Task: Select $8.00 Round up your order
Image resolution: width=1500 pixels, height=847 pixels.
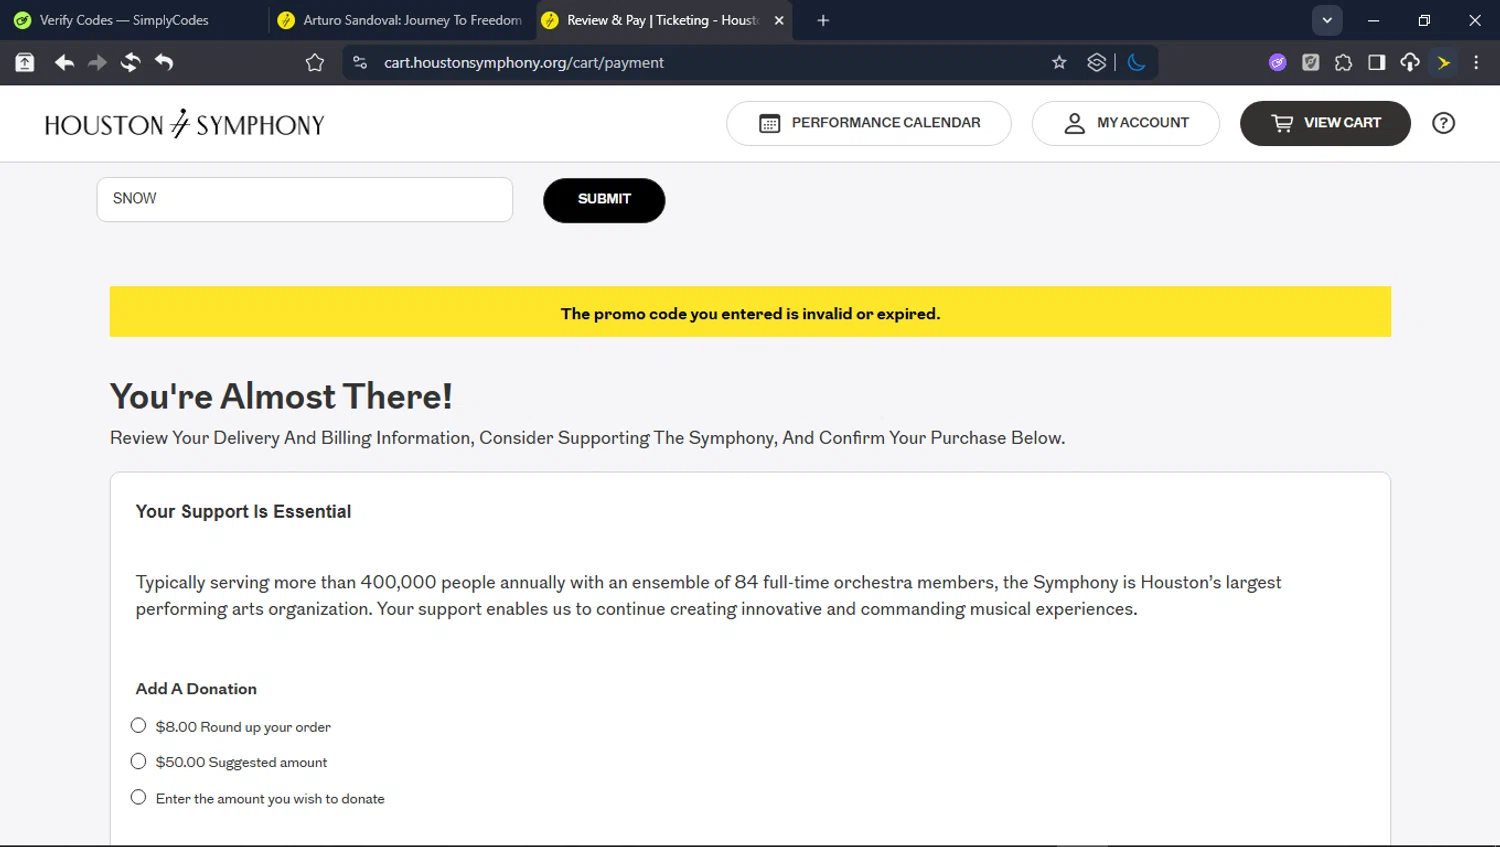Action: (x=139, y=726)
